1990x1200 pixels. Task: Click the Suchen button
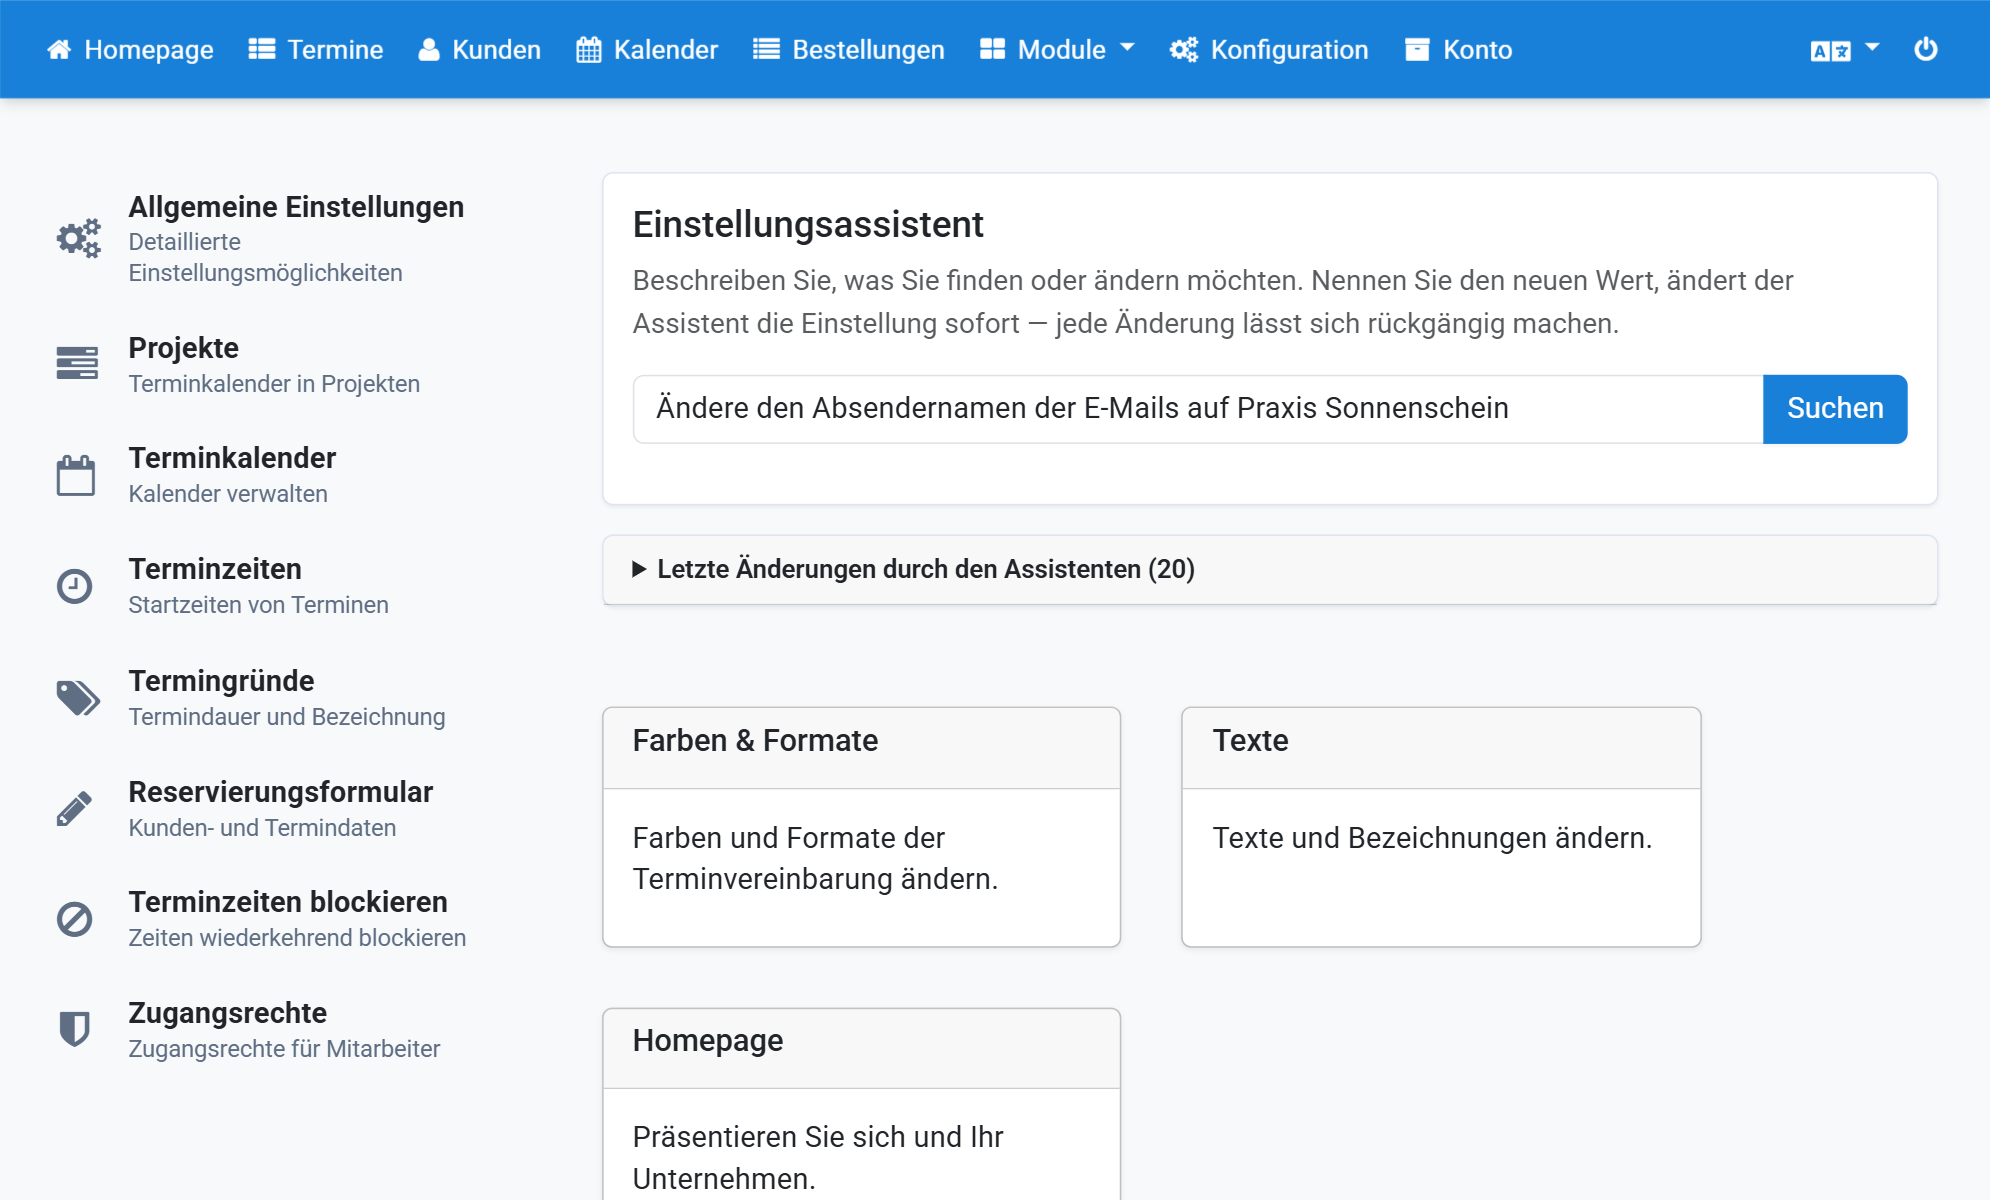[x=1835, y=409]
